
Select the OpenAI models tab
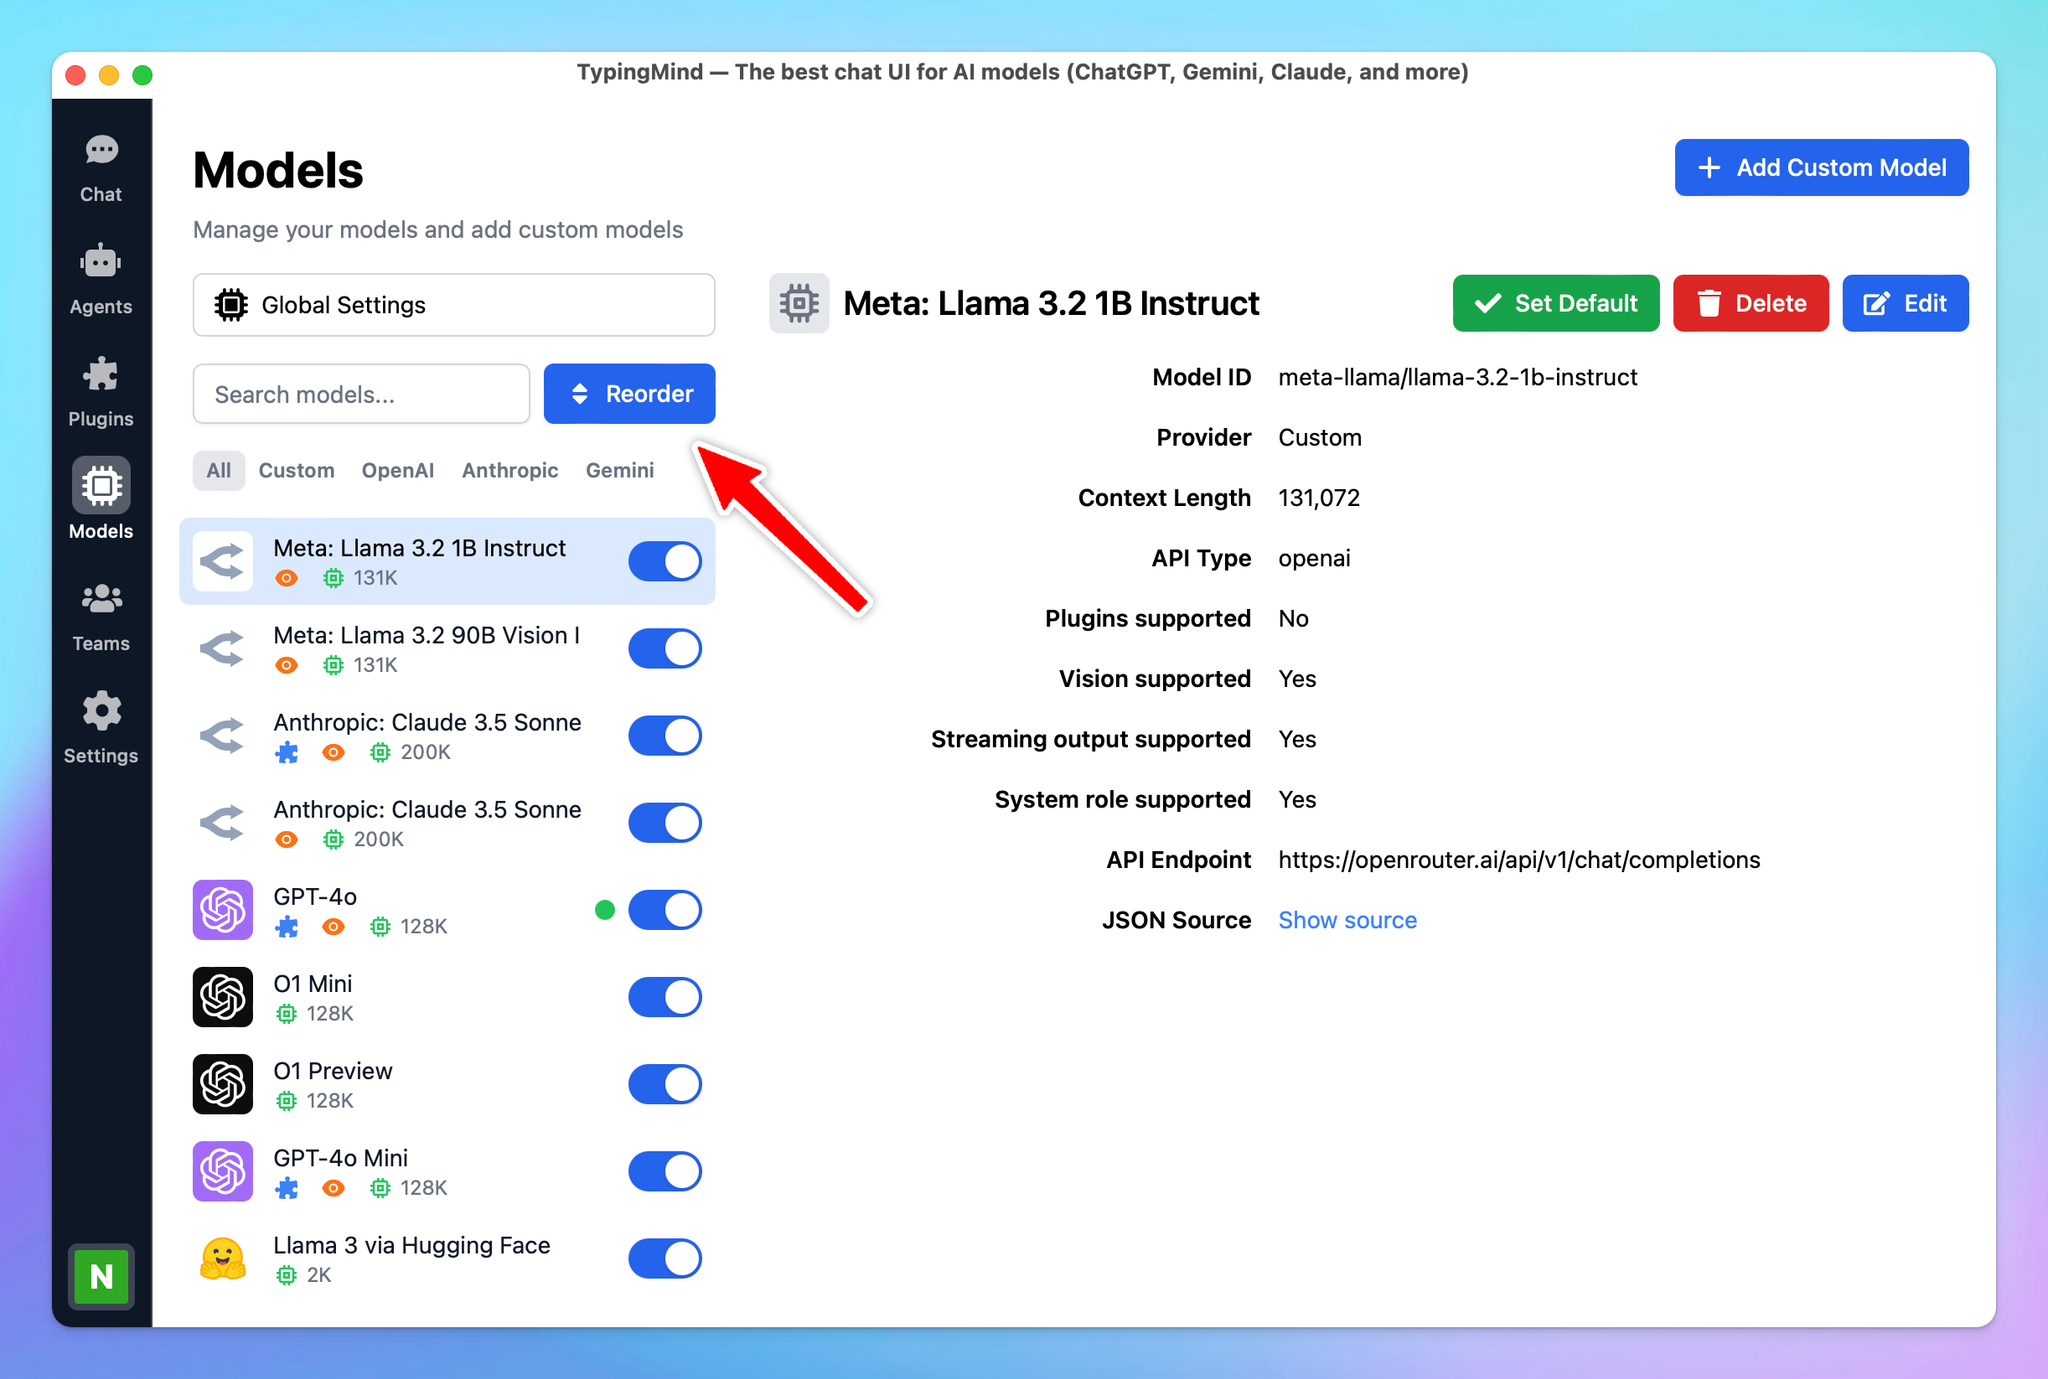[x=395, y=471]
